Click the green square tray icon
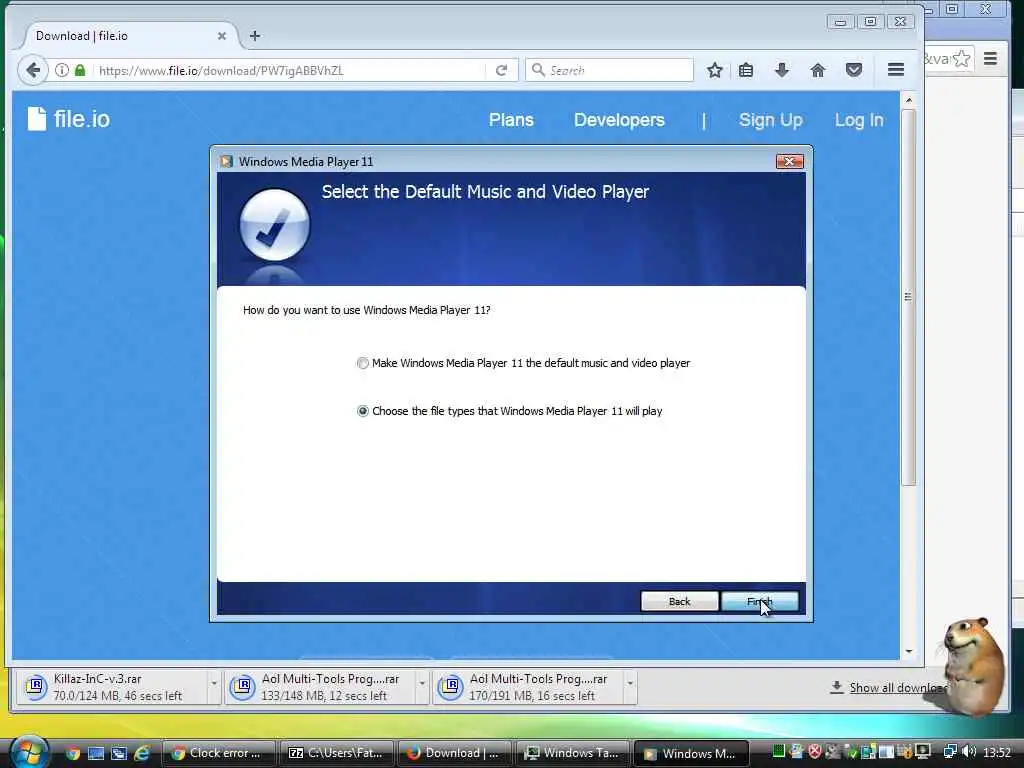 (x=778, y=752)
